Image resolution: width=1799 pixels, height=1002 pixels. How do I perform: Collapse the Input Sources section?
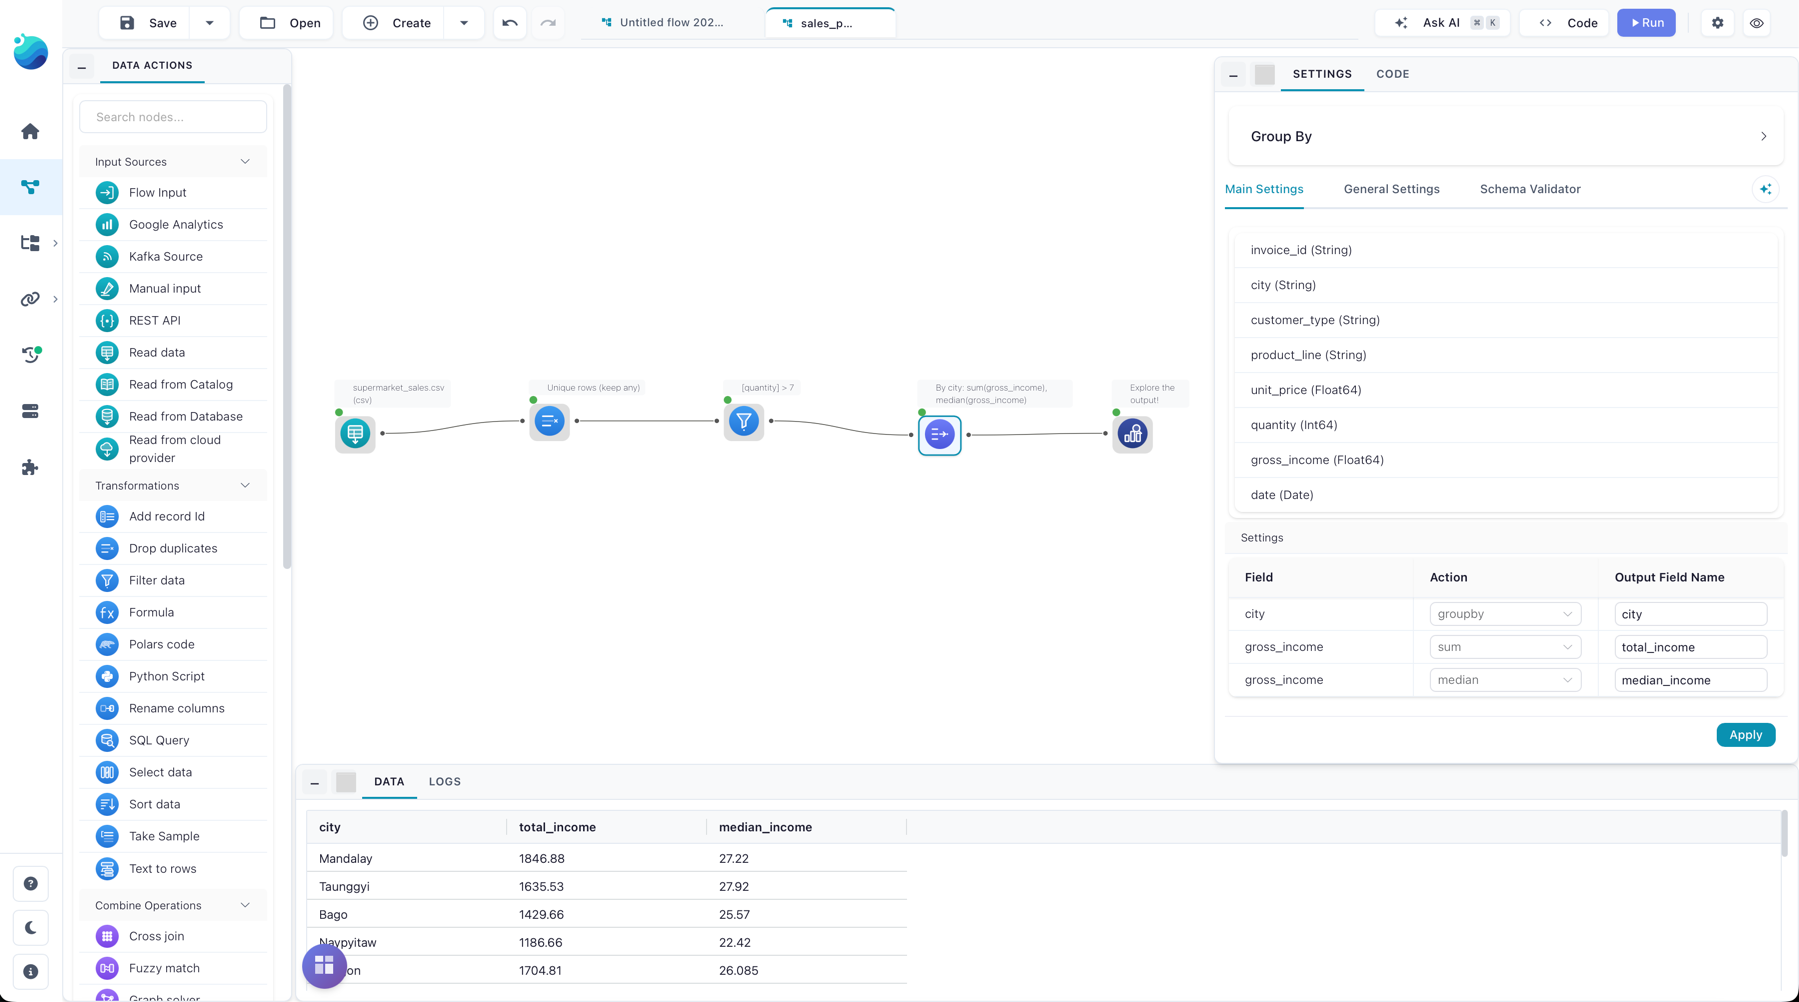click(x=245, y=161)
